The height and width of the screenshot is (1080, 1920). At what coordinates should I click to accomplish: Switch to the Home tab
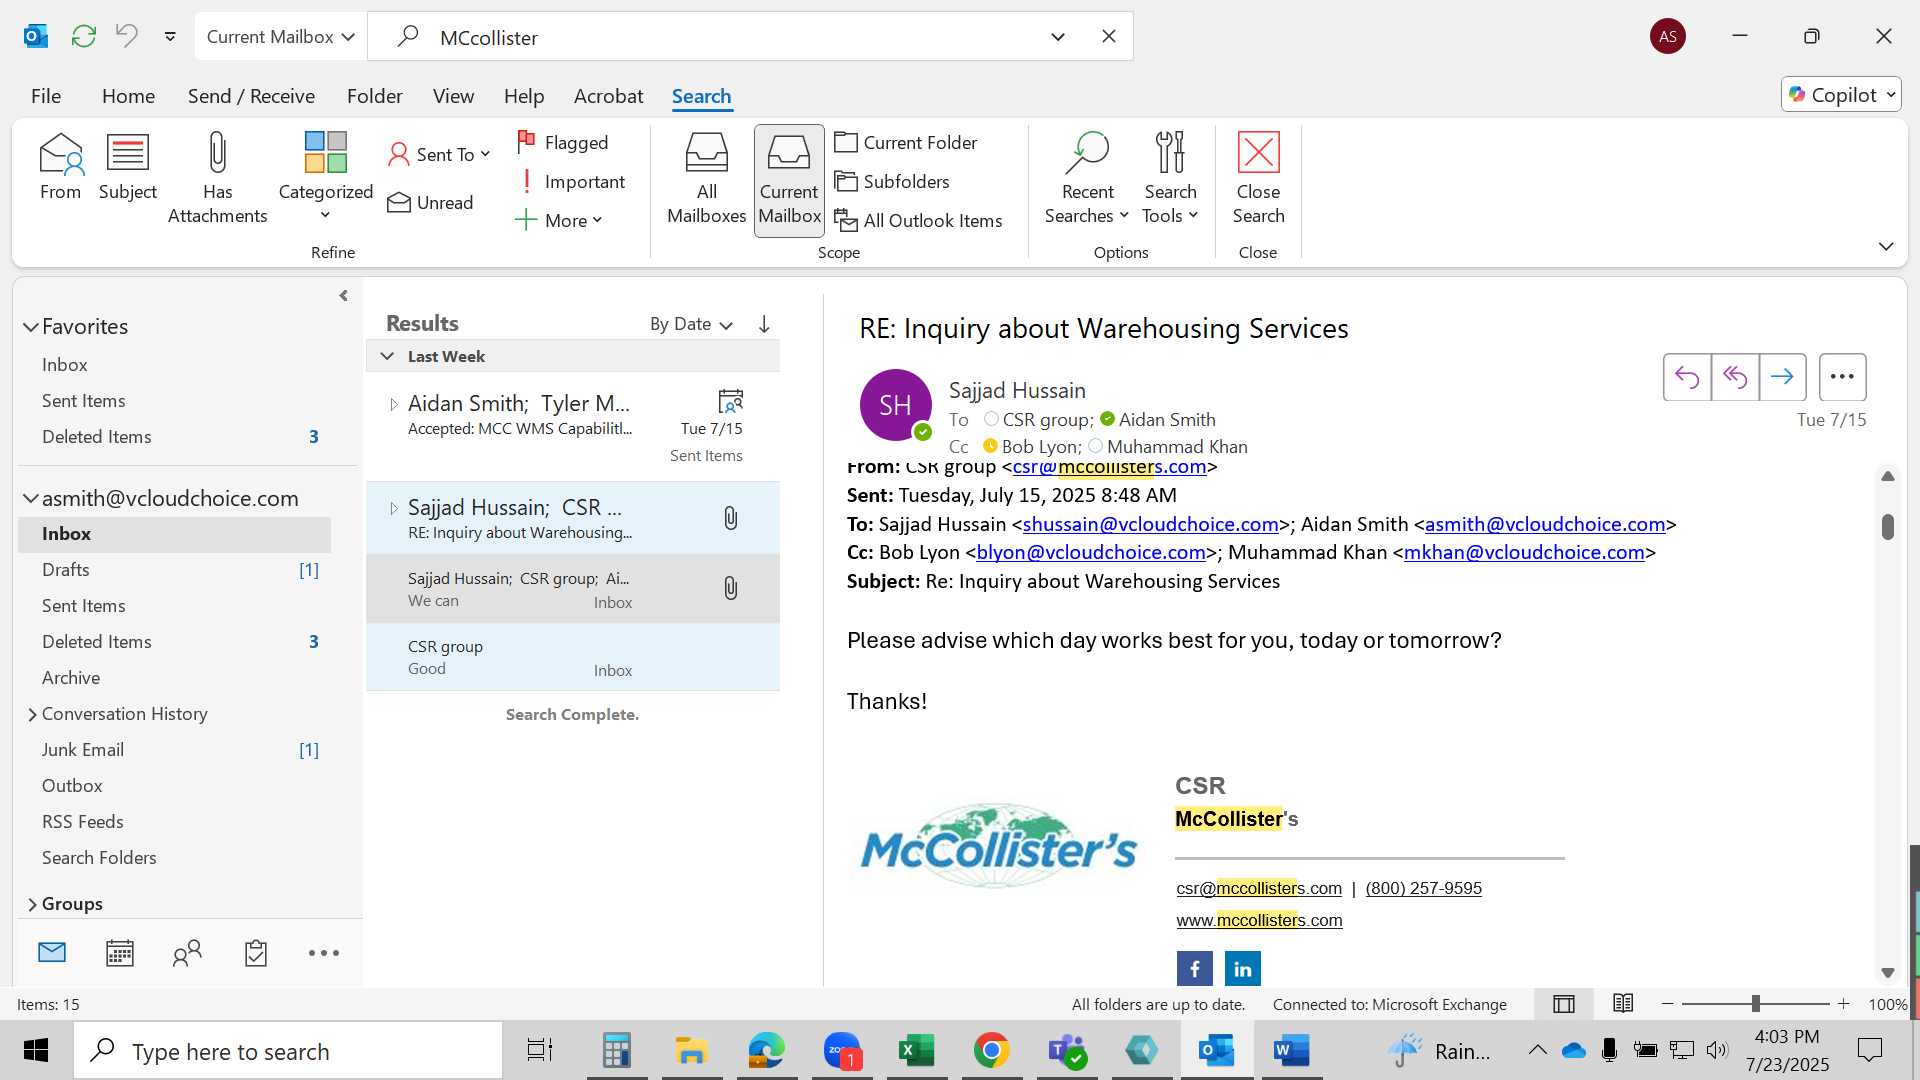[128, 96]
